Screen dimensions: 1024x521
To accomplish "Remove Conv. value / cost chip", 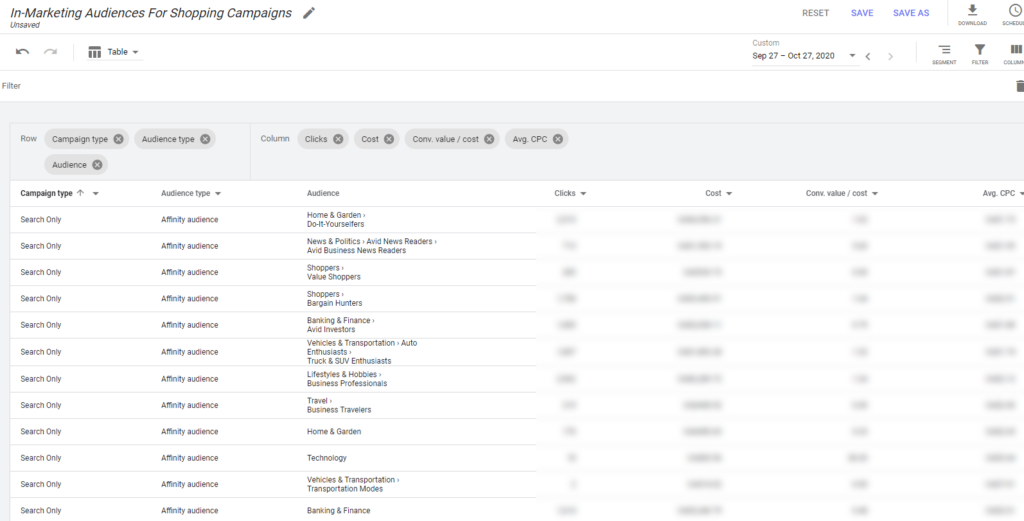I will click(x=489, y=139).
